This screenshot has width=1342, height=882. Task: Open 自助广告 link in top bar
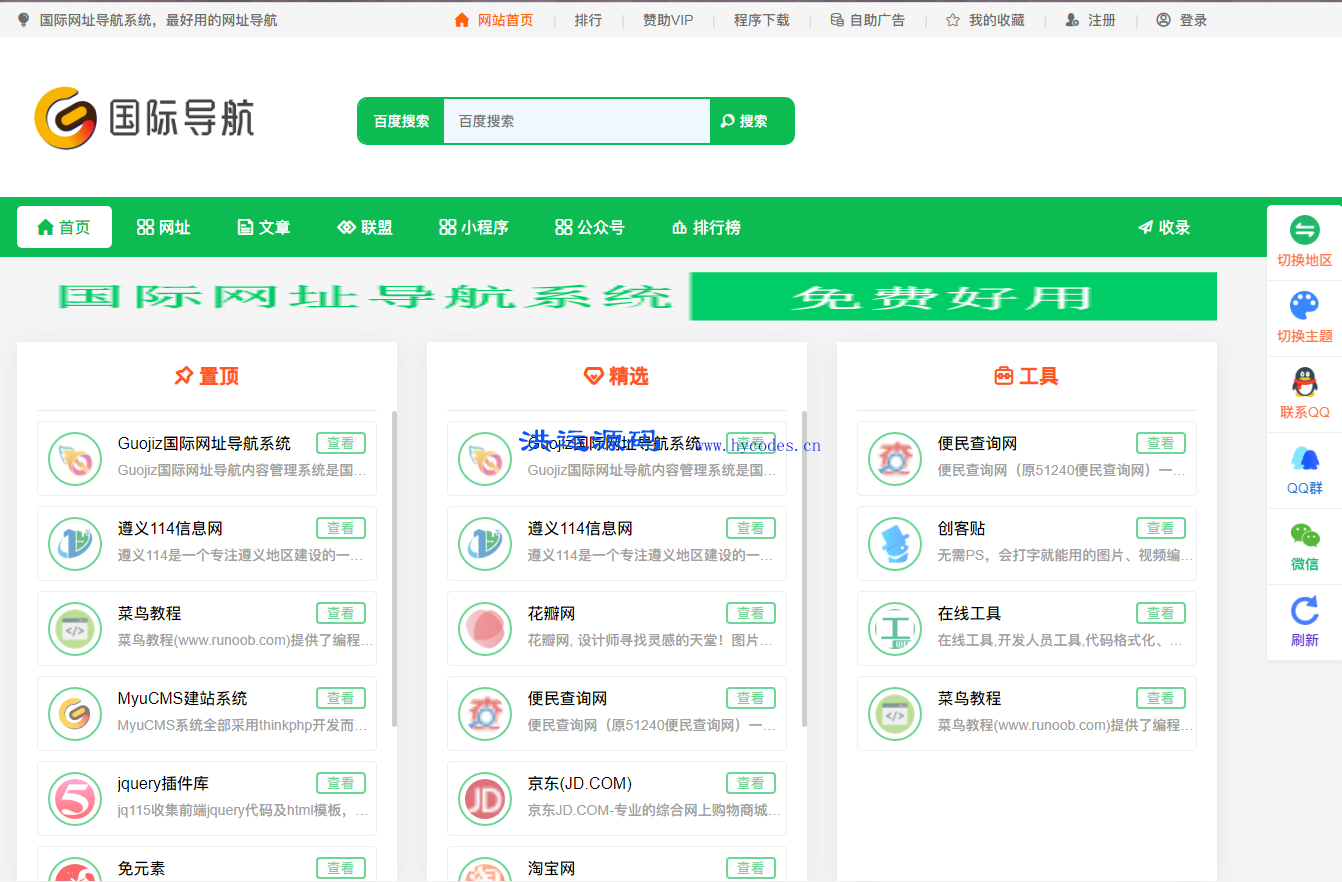(x=867, y=20)
